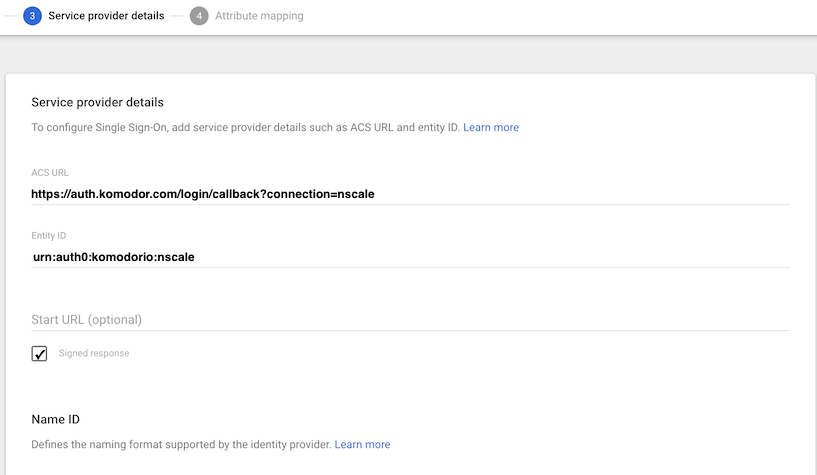
Task: Toggle the Signed response checkbox
Action: pyautogui.click(x=40, y=353)
